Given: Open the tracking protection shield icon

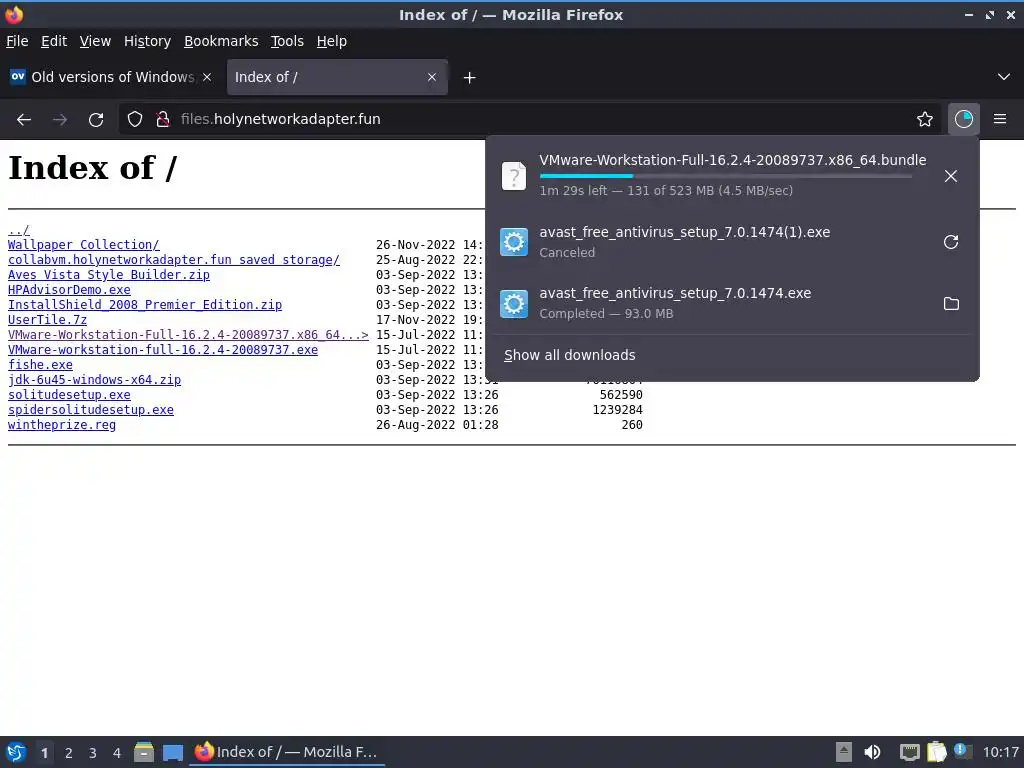Looking at the screenshot, I should coord(135,120).
